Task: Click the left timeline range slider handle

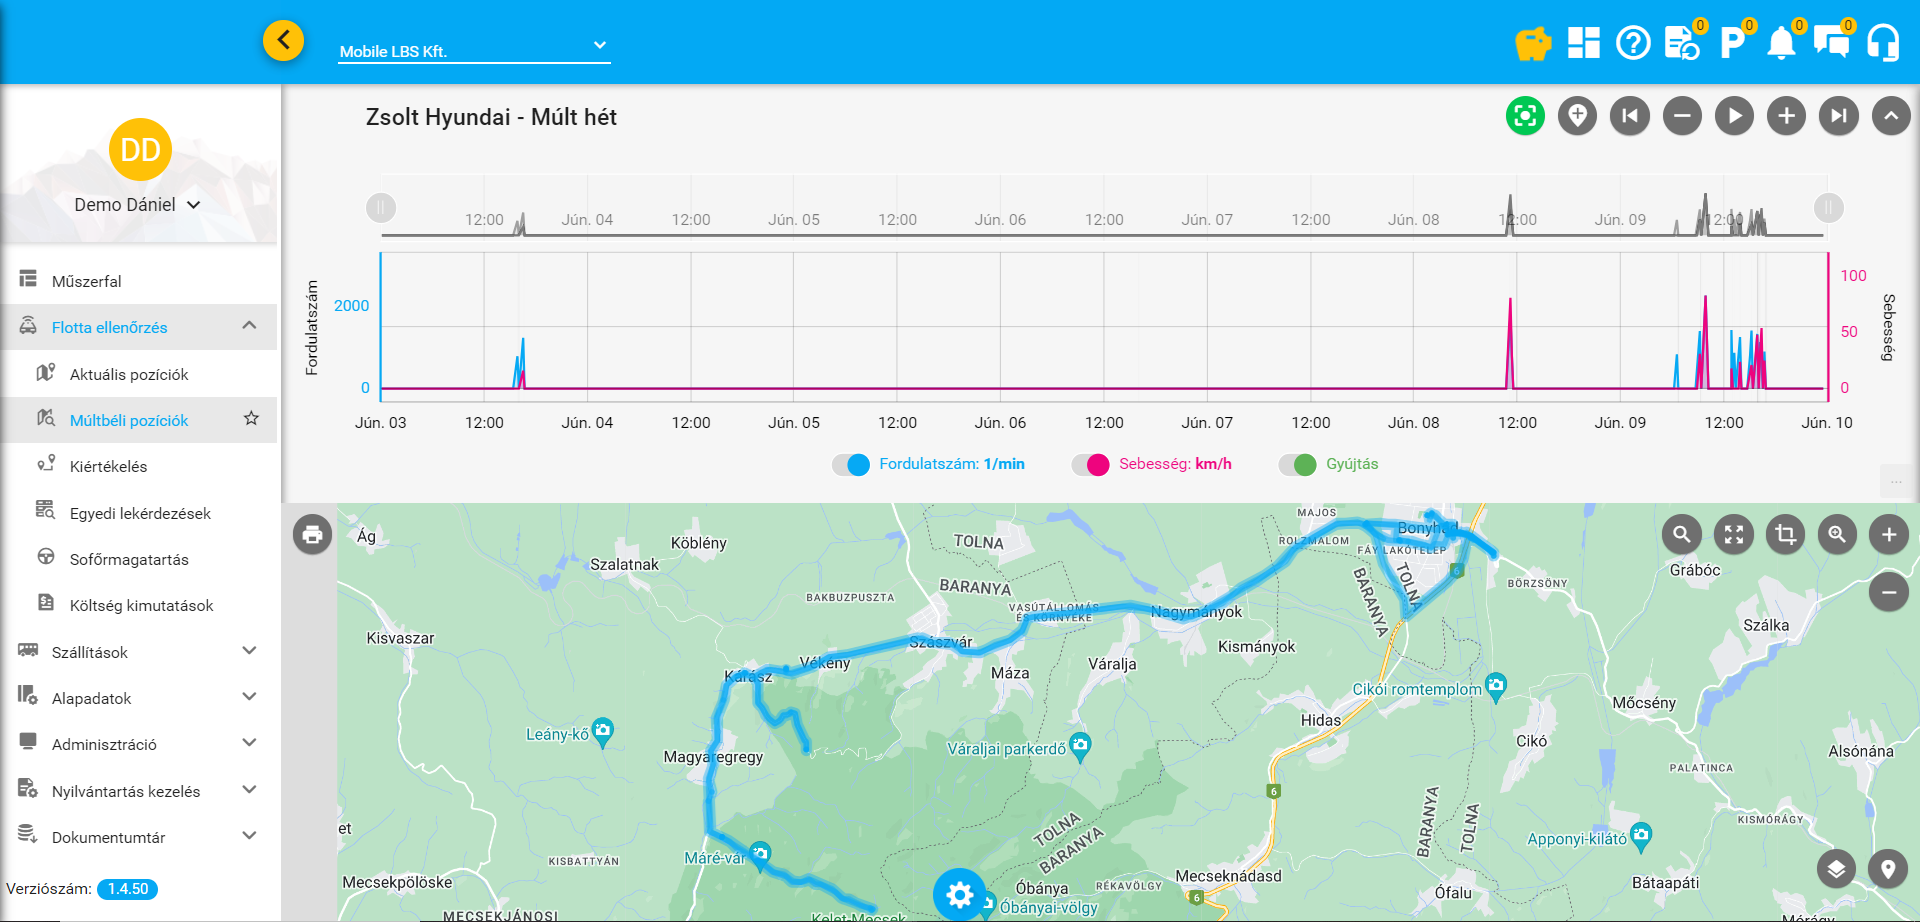Action: (381, 208)
